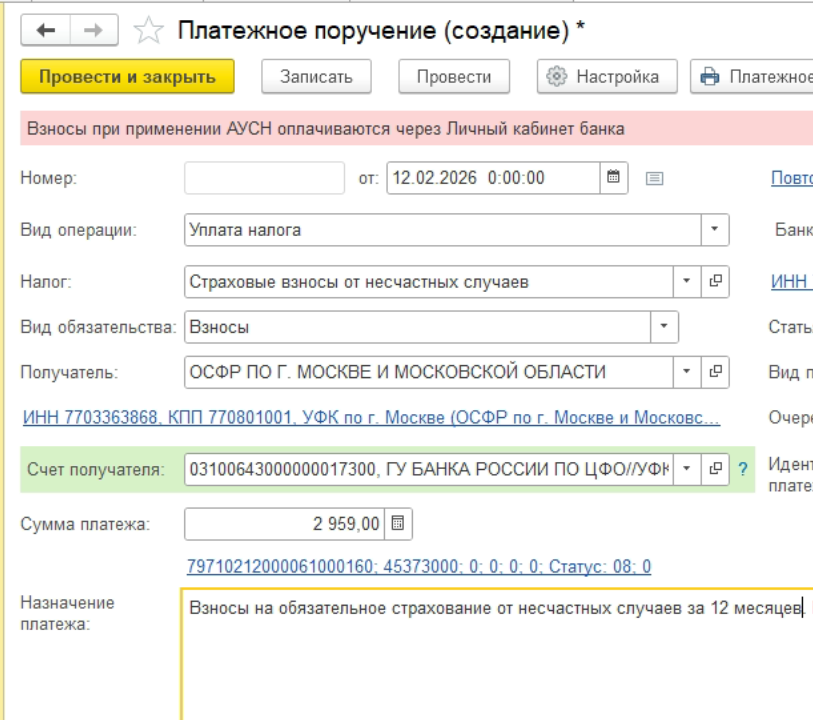
Task: Add document to favorites with star icon
Action: 148,30
